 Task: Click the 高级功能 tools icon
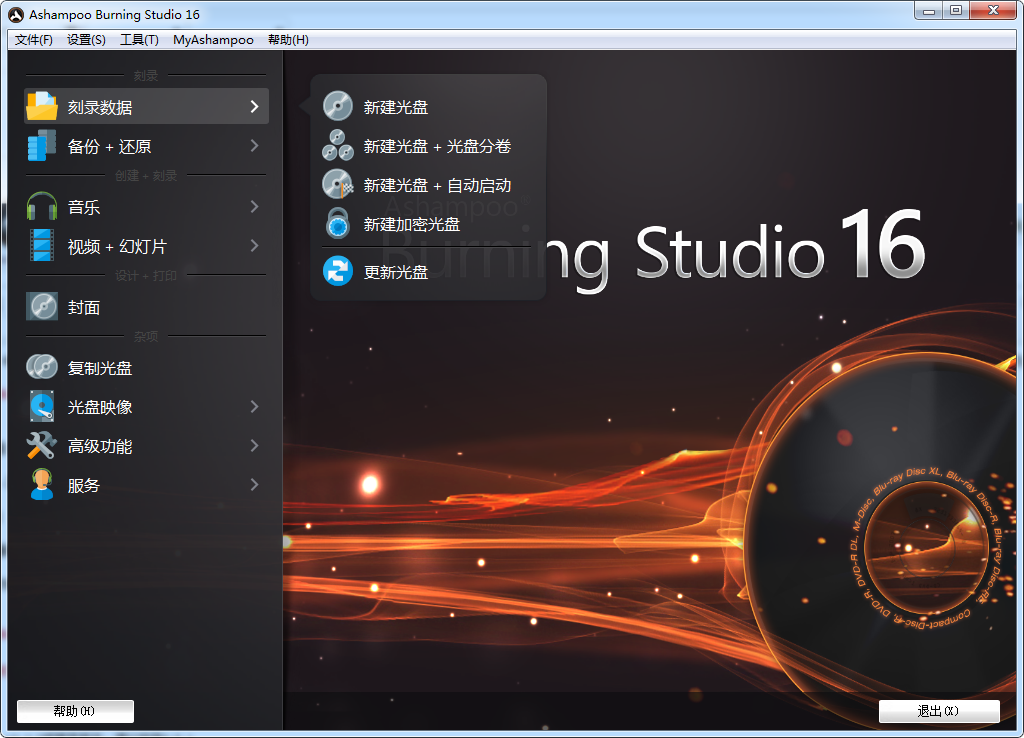42,445
